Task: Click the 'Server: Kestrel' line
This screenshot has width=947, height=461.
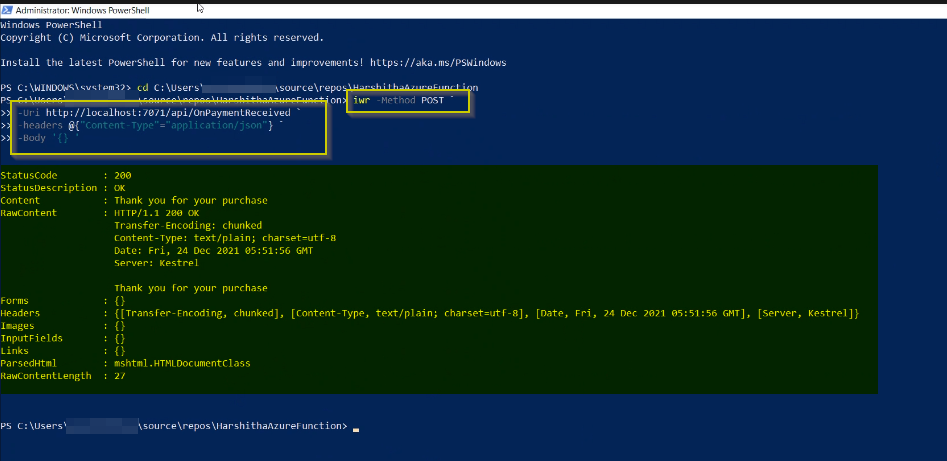Action: [x=156, y=263]
